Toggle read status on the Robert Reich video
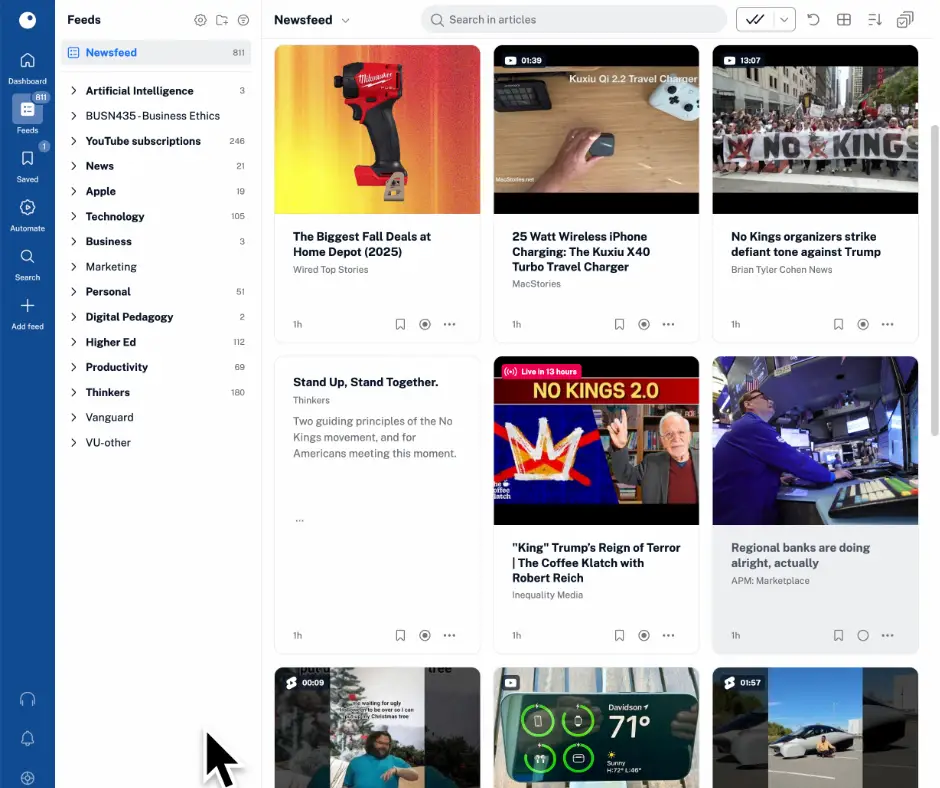The width and height of the screenshot is (940, 788). pos(644,635)
